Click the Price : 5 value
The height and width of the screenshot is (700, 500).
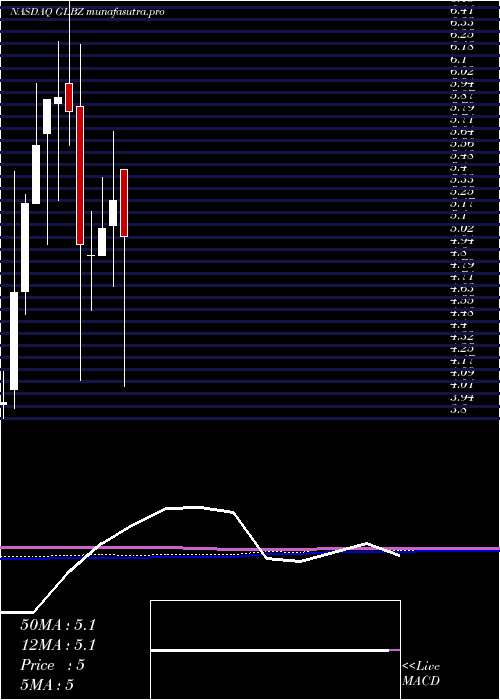[52, 665]
